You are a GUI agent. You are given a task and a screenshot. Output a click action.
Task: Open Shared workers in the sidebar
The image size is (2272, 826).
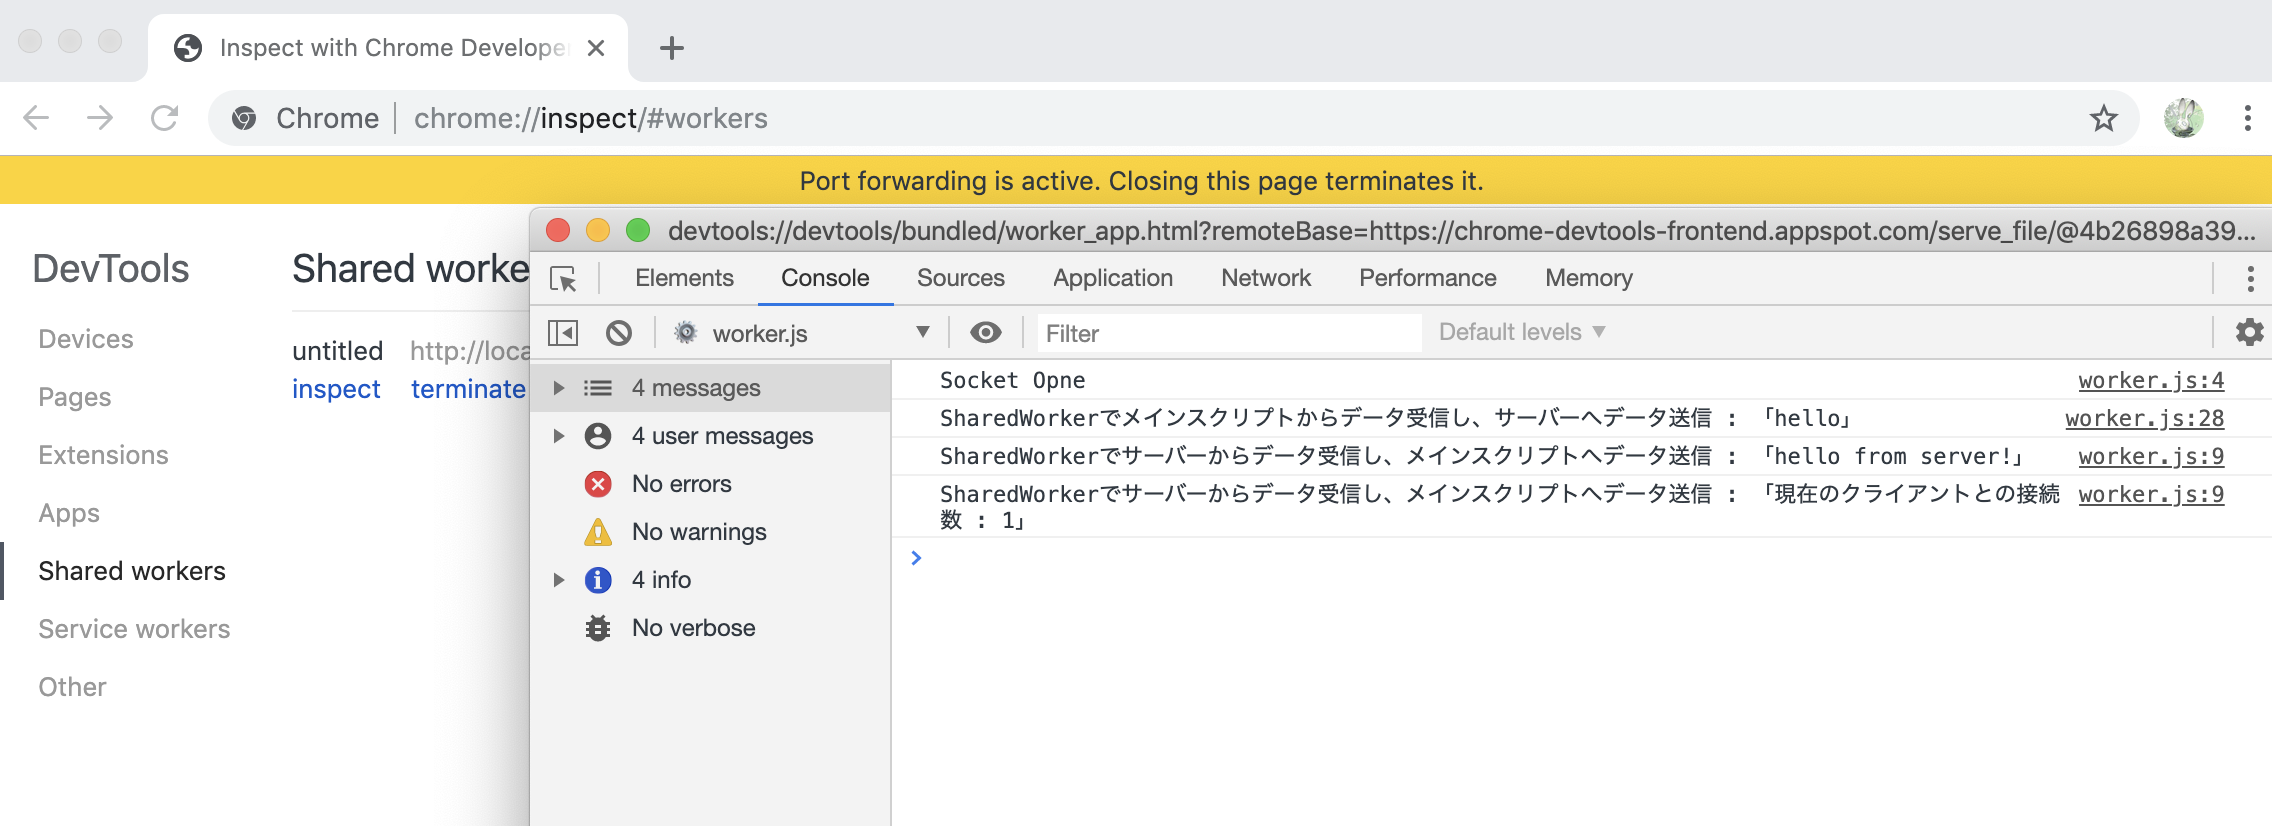point(132,571)
